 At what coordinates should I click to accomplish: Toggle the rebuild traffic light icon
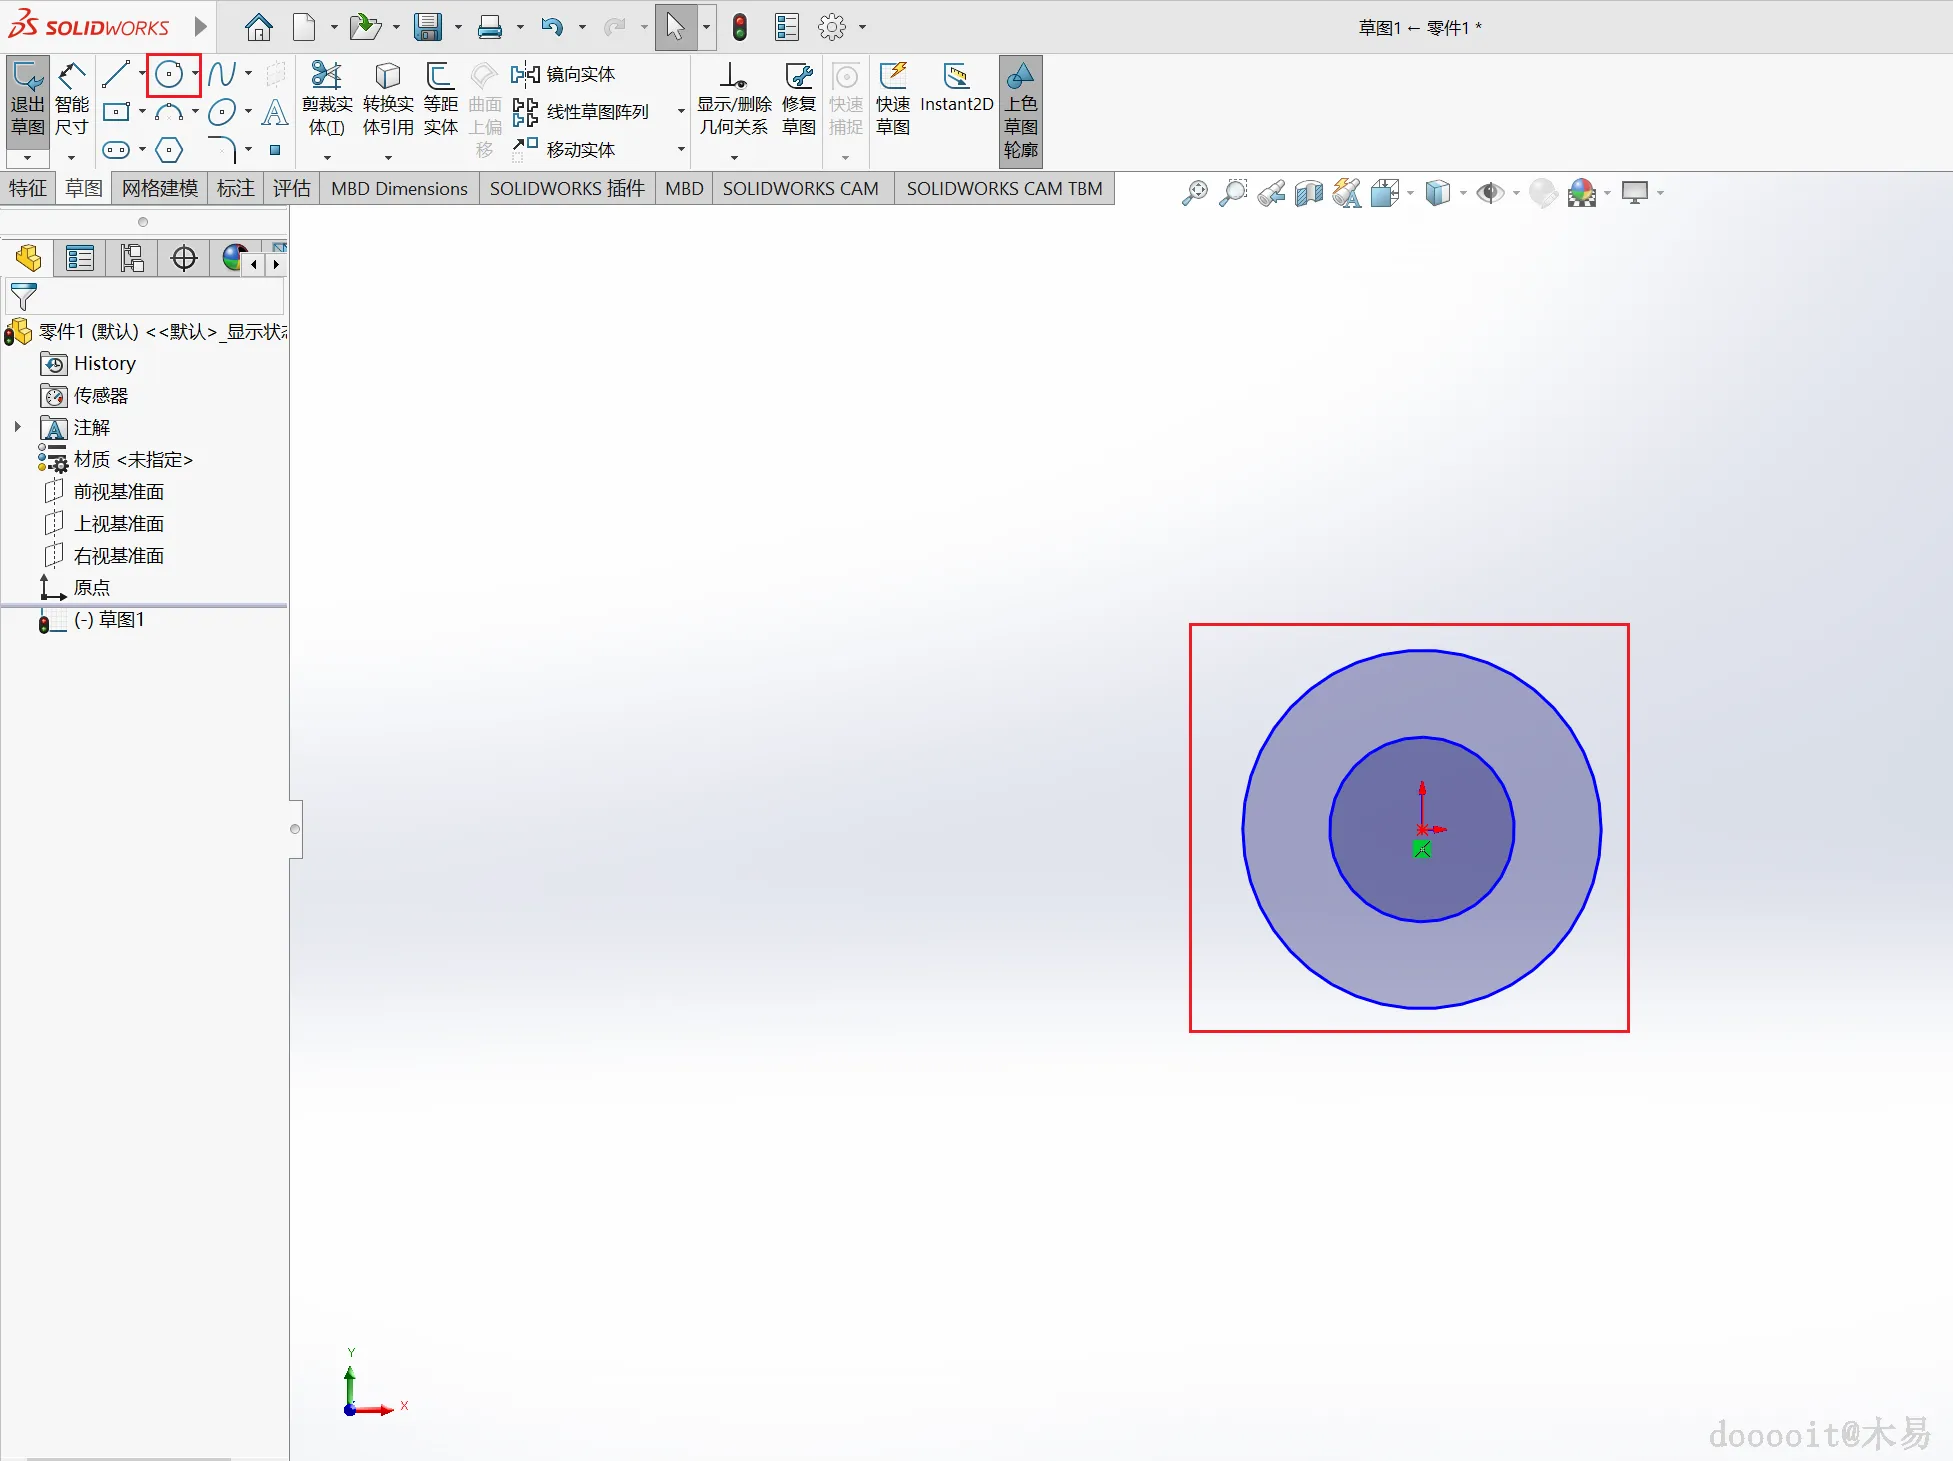pyautogui.click(x=740, y=27)
